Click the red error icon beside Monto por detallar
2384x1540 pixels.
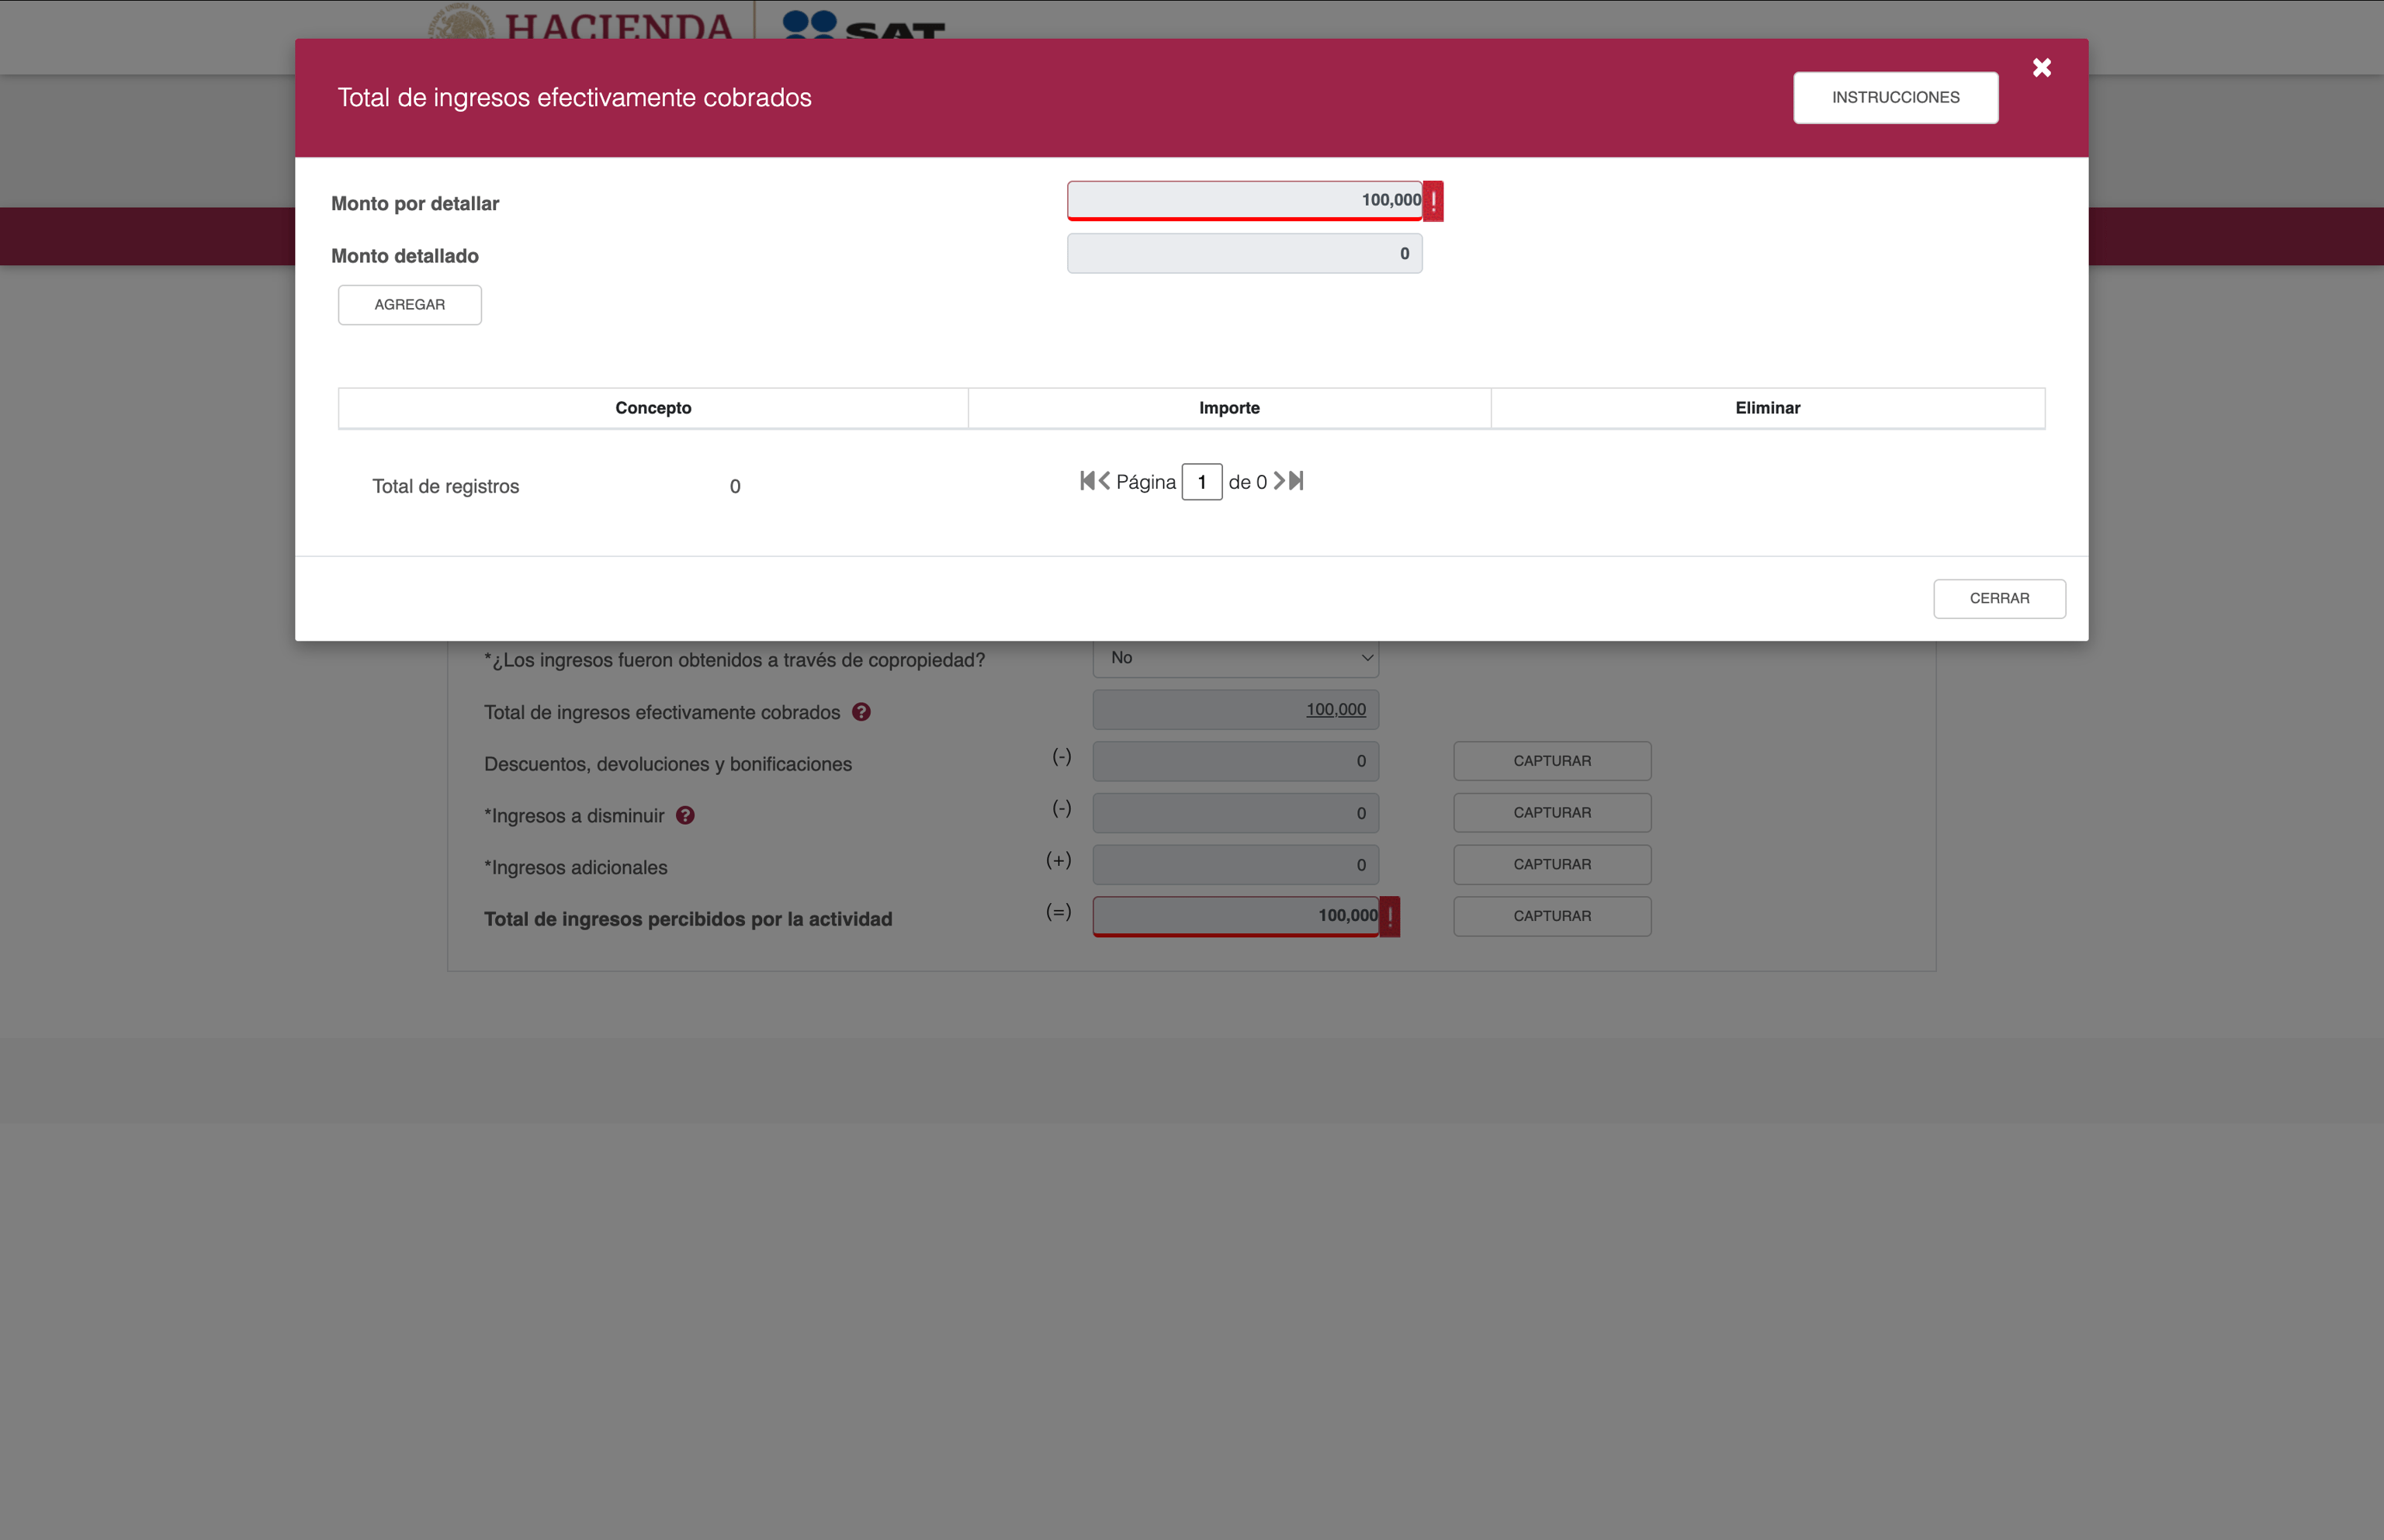pos(1433,201)
